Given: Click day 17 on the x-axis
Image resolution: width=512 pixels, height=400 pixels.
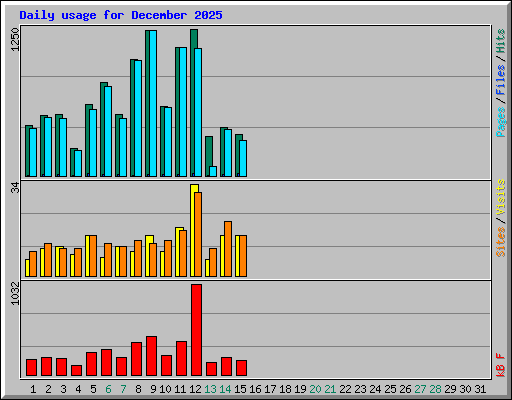Looking at the screenshot, I should (270, 389).
